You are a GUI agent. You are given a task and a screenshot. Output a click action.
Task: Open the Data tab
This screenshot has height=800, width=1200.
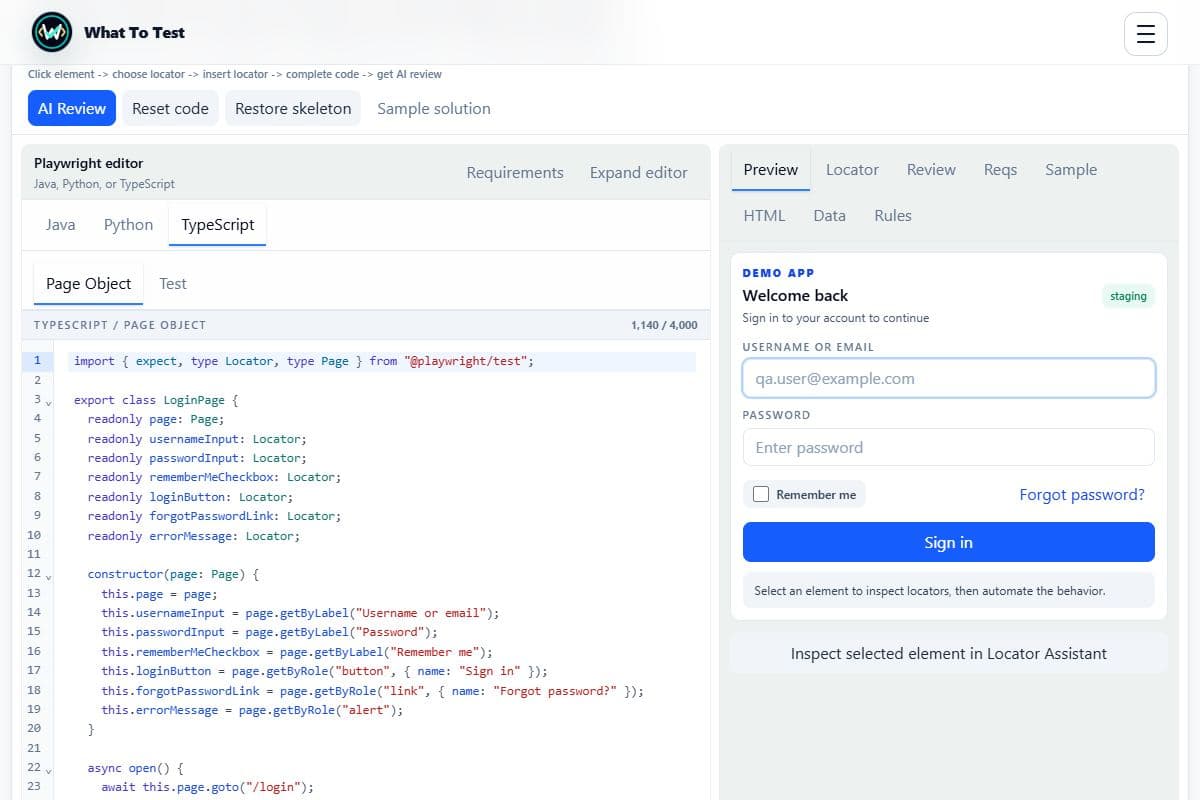click(x=830, y=215)
